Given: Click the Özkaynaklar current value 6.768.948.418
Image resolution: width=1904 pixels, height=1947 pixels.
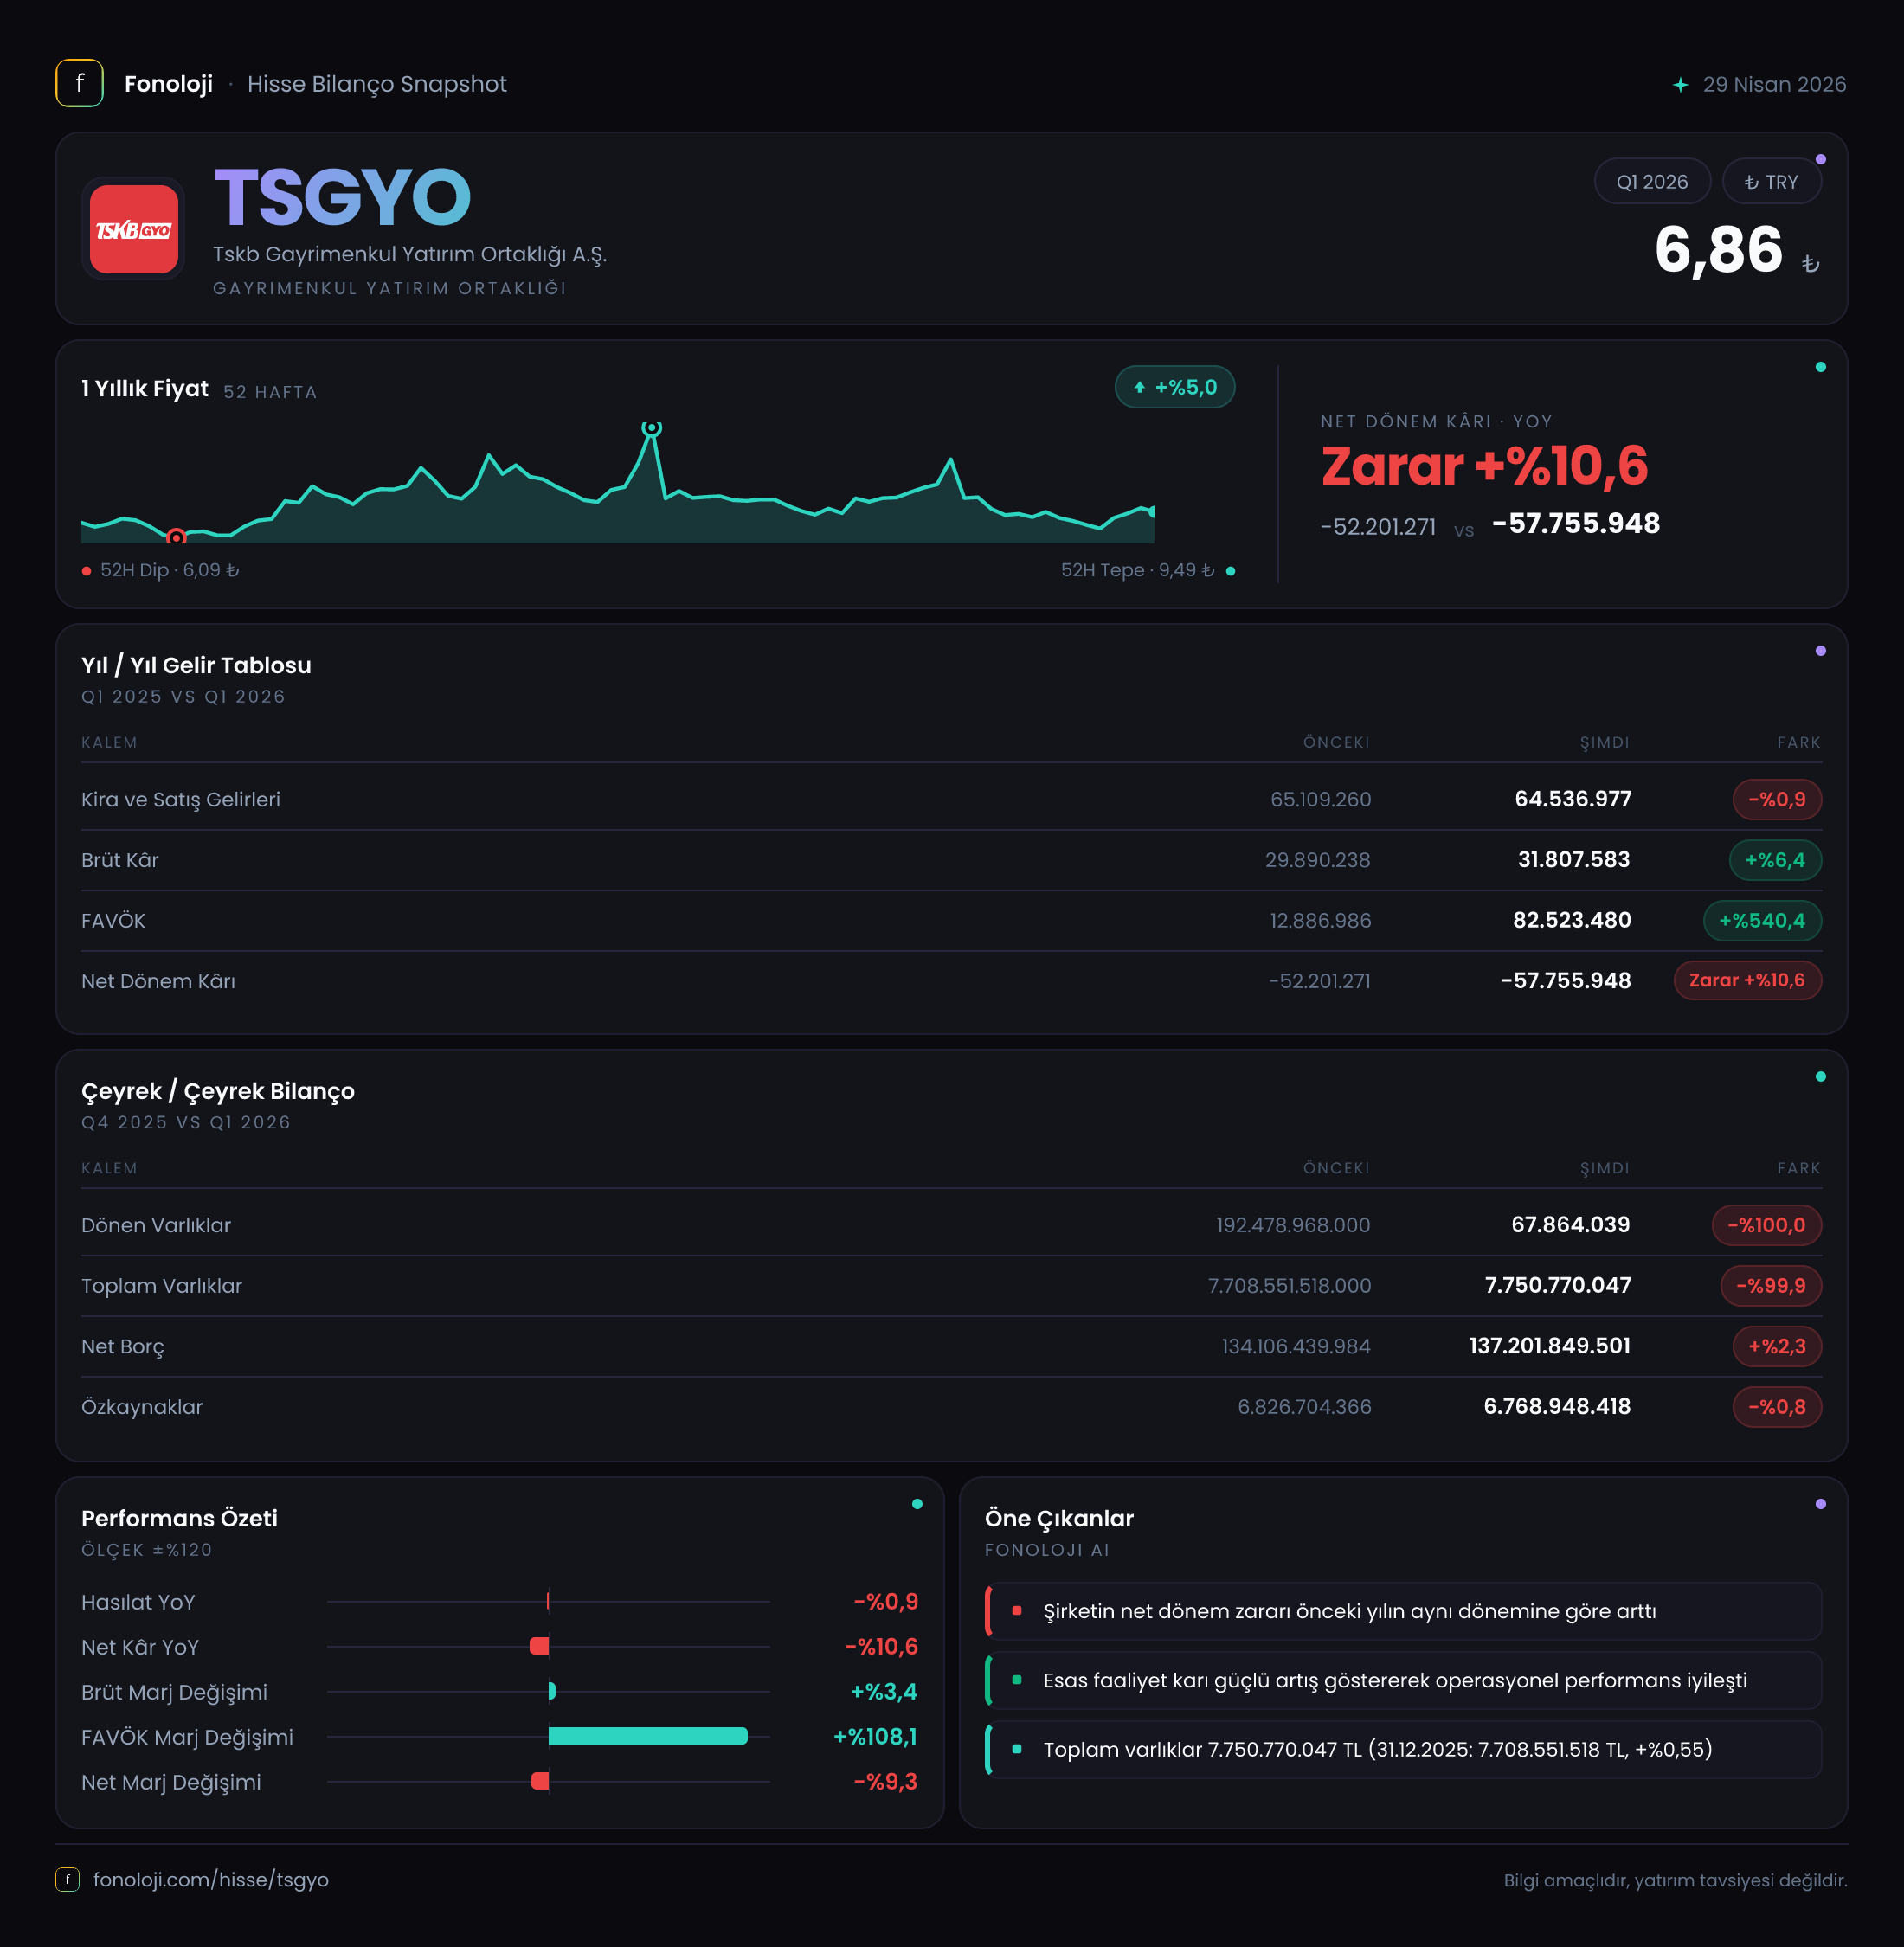Looking at the screenshot, I should pyautogui.click(x=1557, y=1407).
